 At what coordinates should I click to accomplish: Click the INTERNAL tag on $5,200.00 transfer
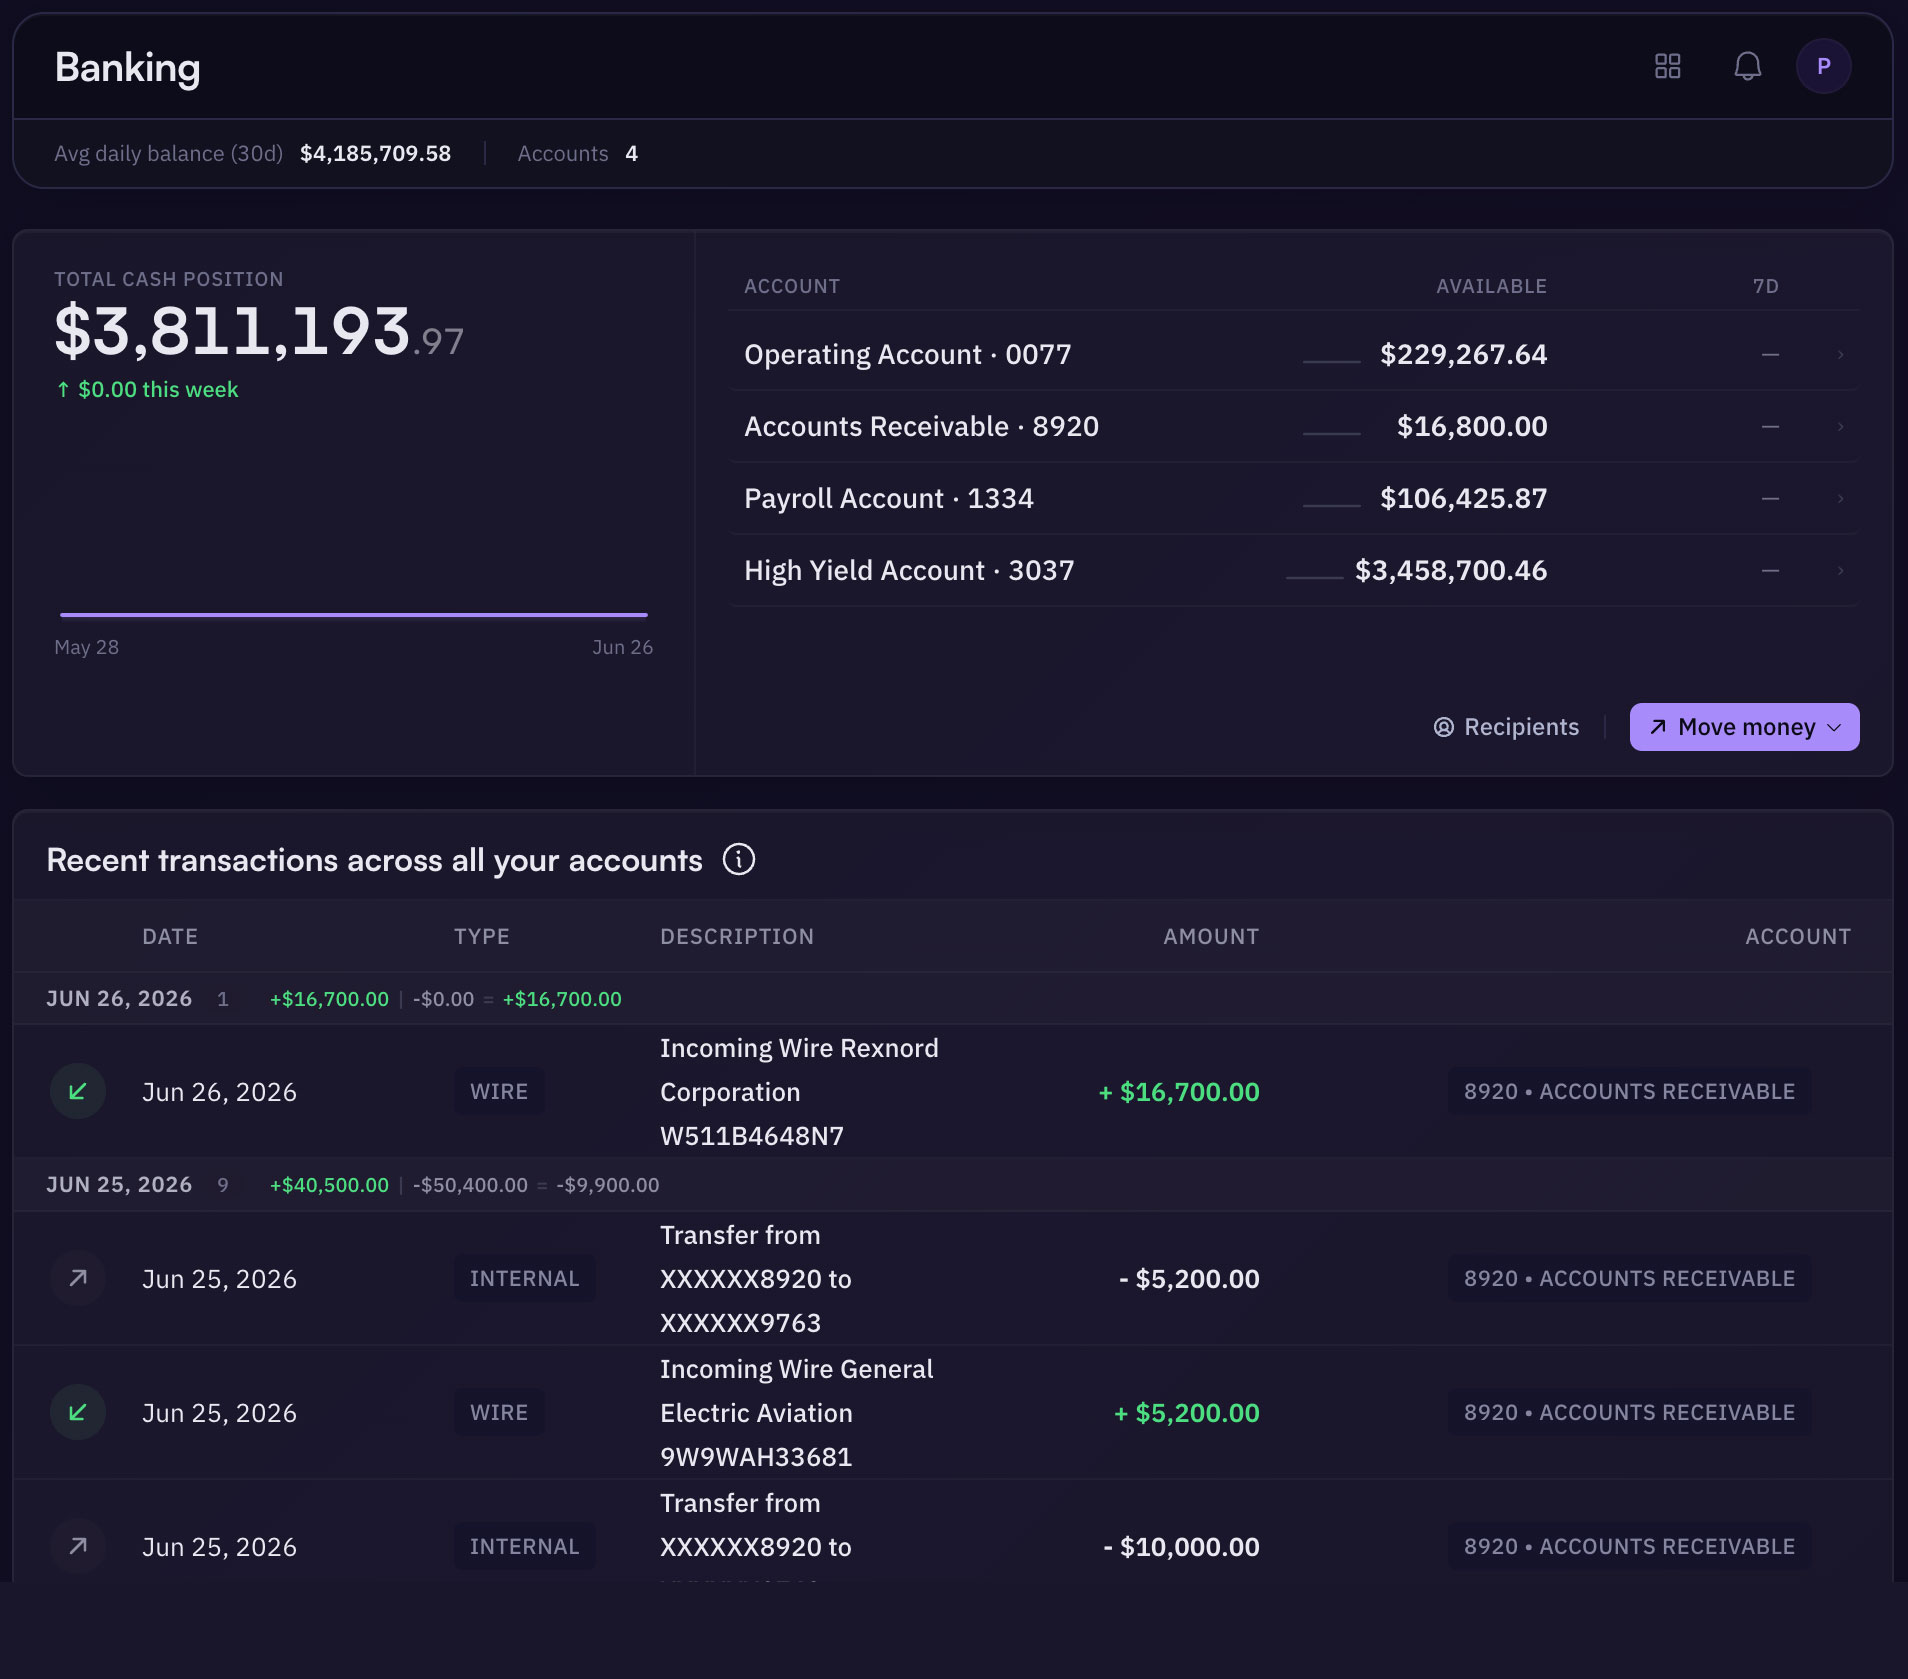[x=524, y=1278]
